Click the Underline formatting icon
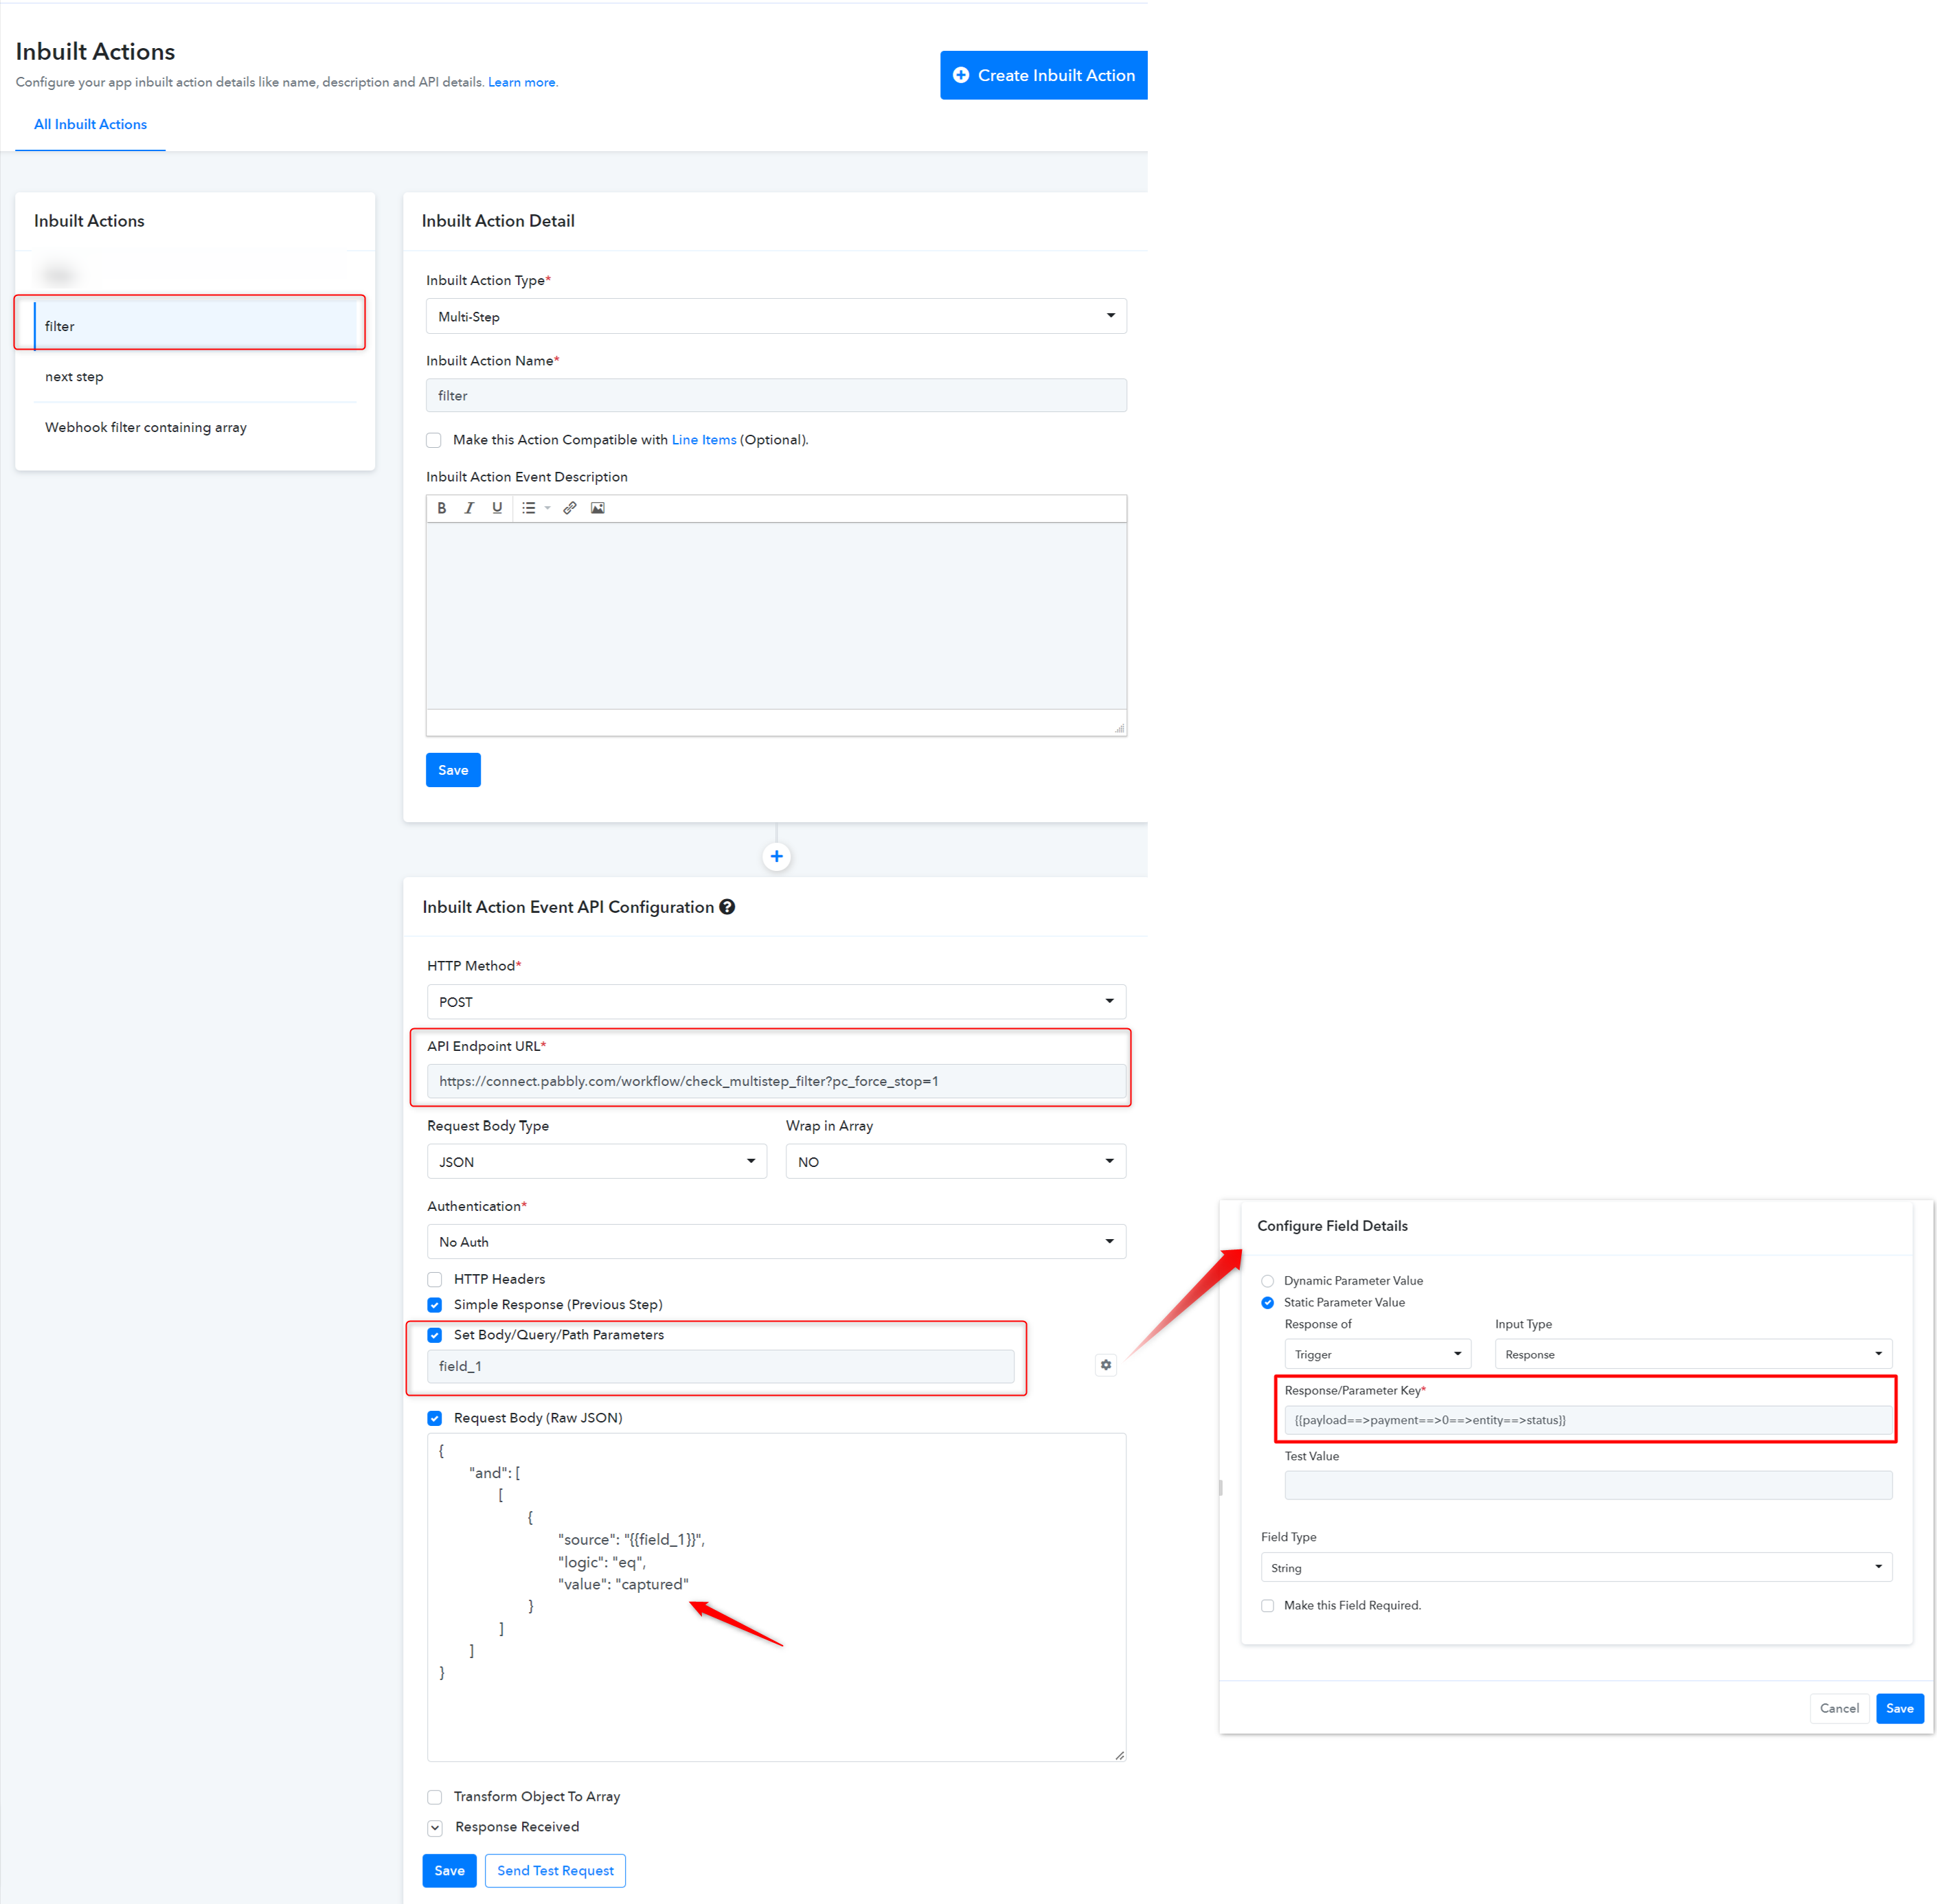 [x=497, y=508]
